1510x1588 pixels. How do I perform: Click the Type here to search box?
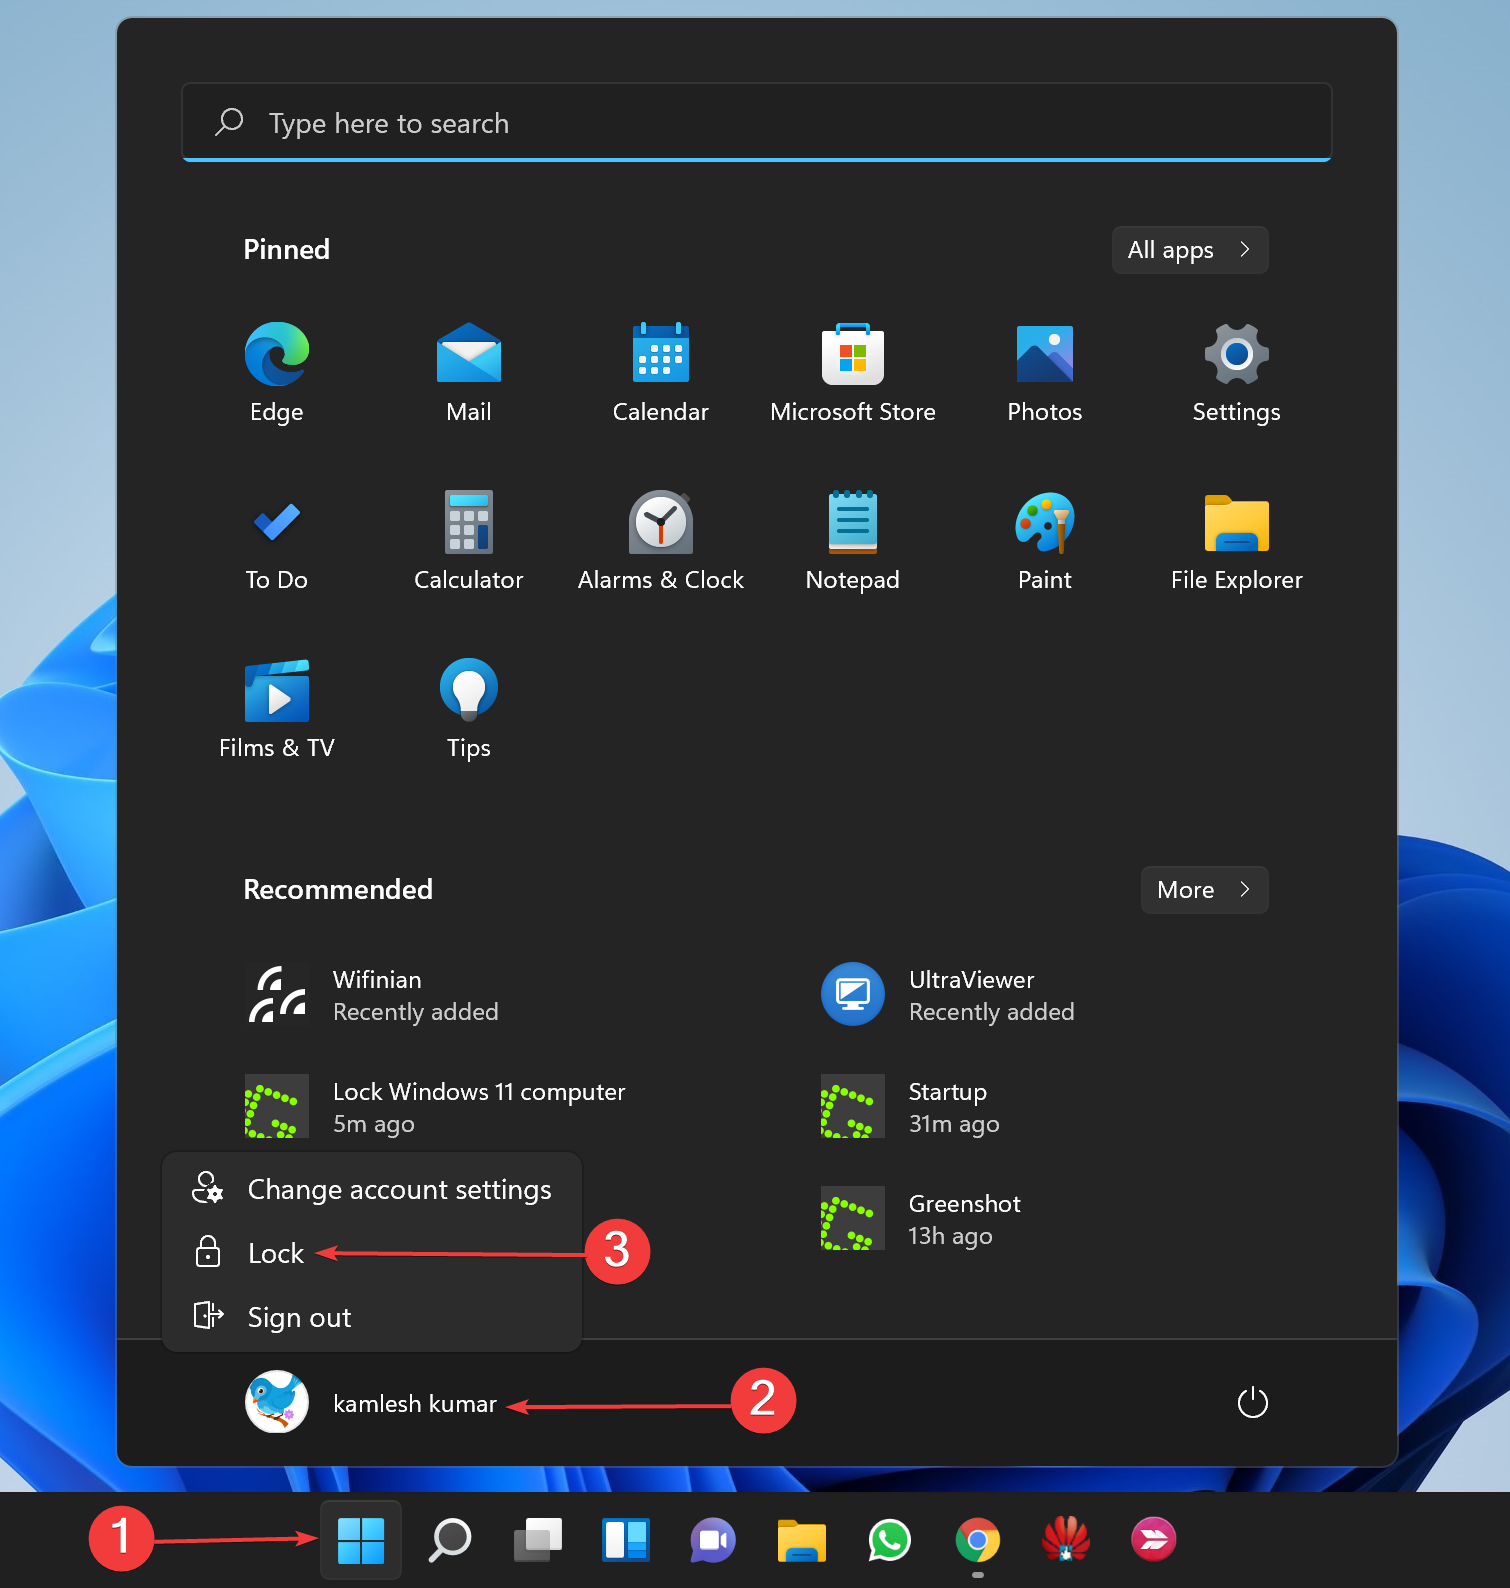(757, 123)
